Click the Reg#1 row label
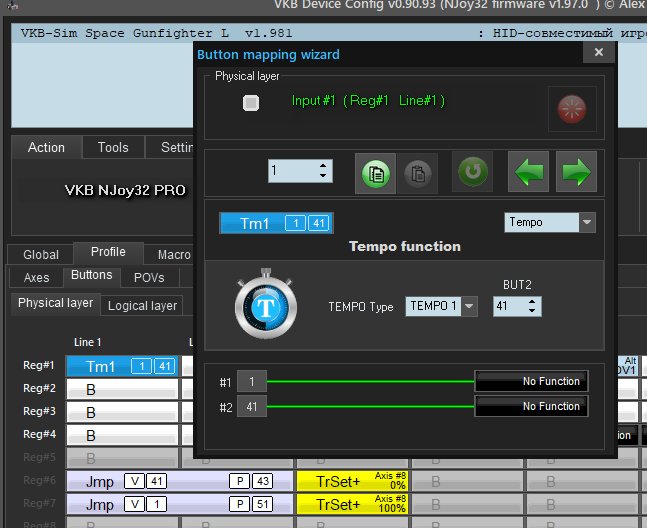Image resolution: width=647 pixels, height=528 pixels. (x=38, y=365)
